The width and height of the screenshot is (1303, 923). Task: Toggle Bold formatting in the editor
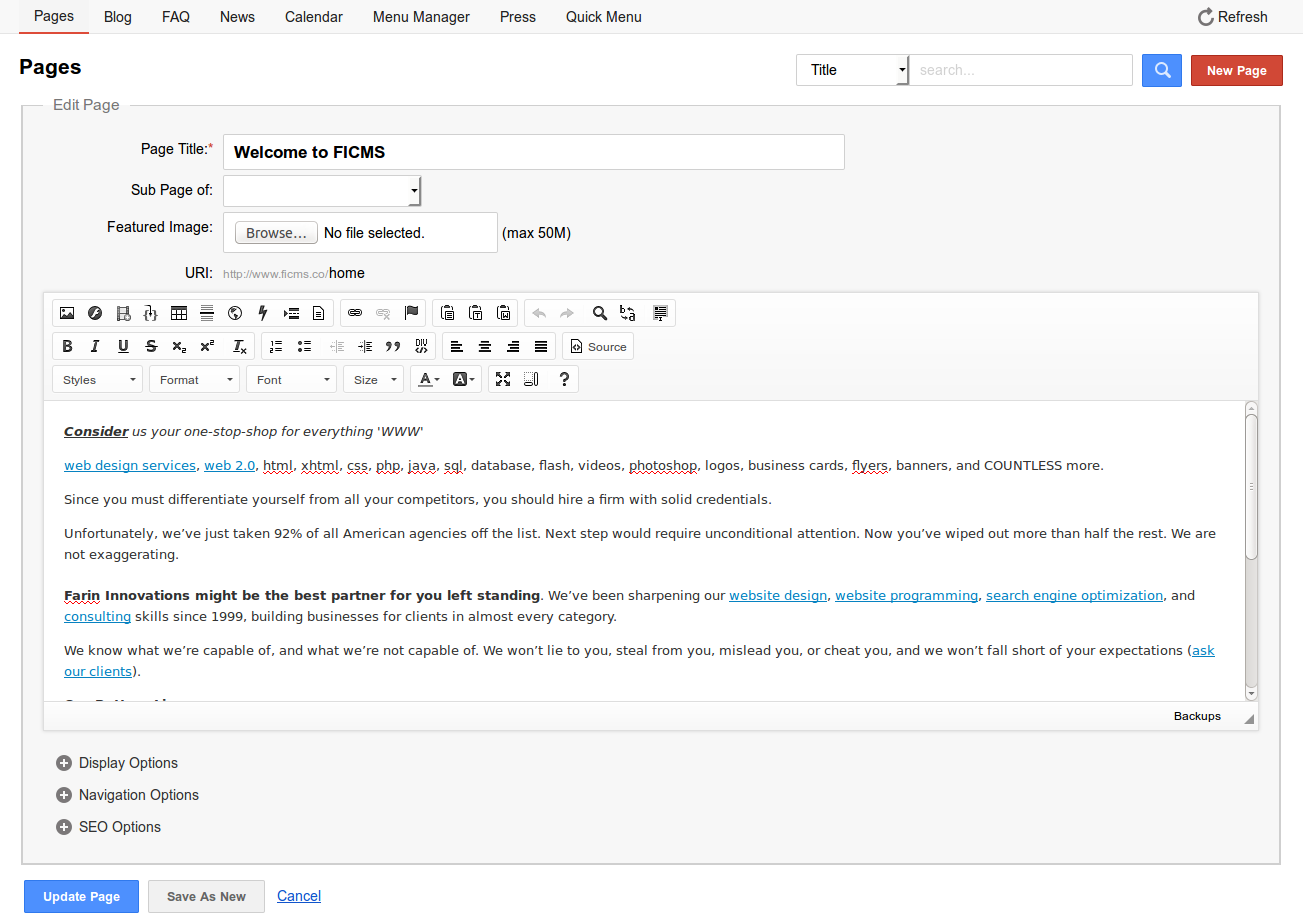pos(67,347)
